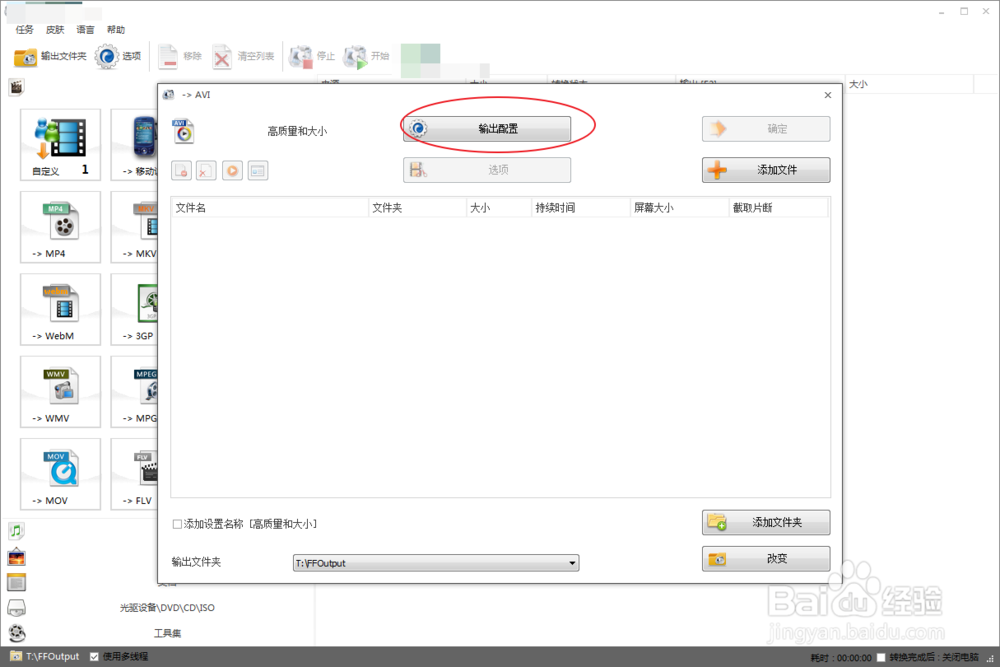Expand the 工具集 toolset section
Screen dimensions: 1000x667
[x=167, y=633]
